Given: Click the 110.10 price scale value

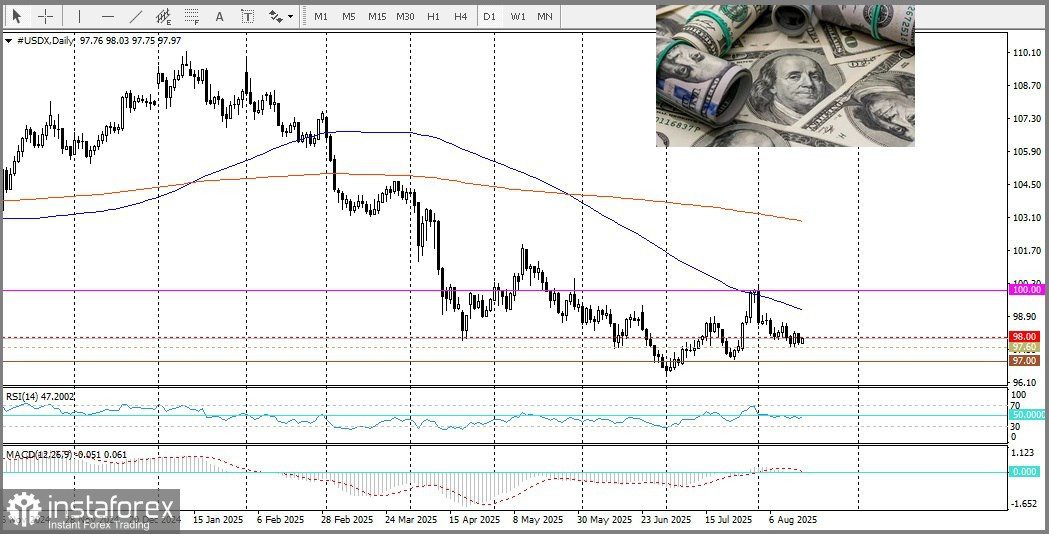Looking at the screenshot, I should coord(1028,53).
